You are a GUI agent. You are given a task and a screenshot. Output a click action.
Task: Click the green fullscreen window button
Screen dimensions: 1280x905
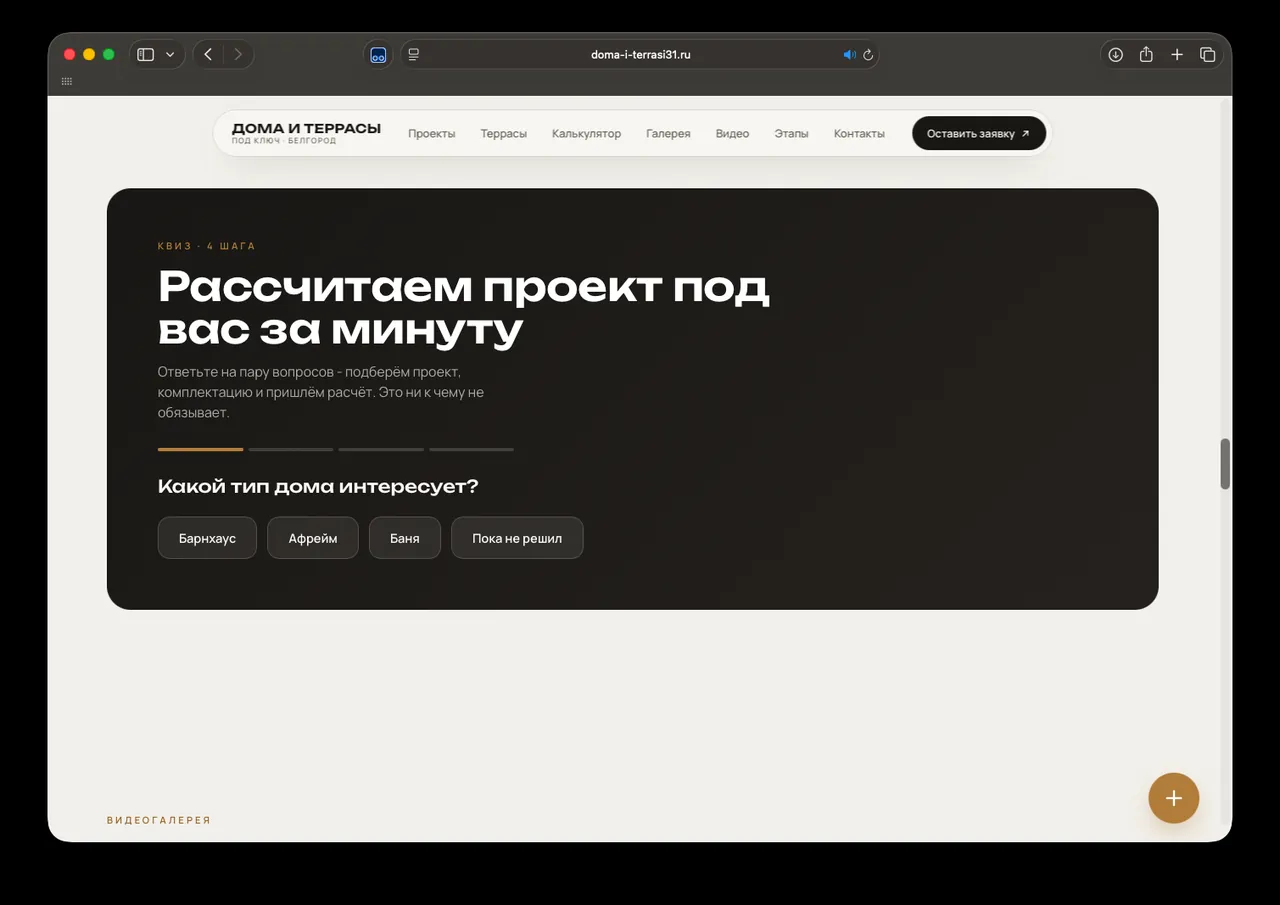(x=109, y=55)
